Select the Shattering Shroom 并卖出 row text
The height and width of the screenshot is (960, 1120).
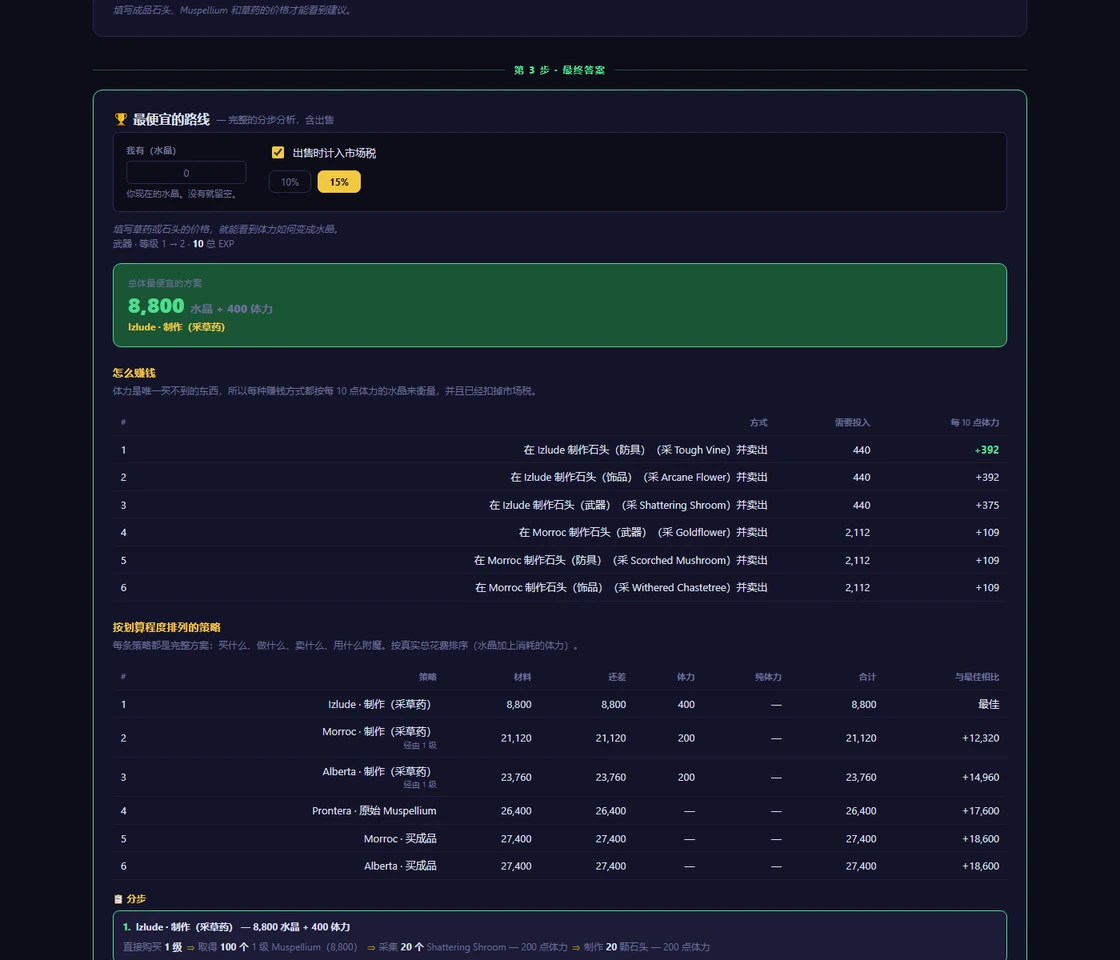[628, 505]
